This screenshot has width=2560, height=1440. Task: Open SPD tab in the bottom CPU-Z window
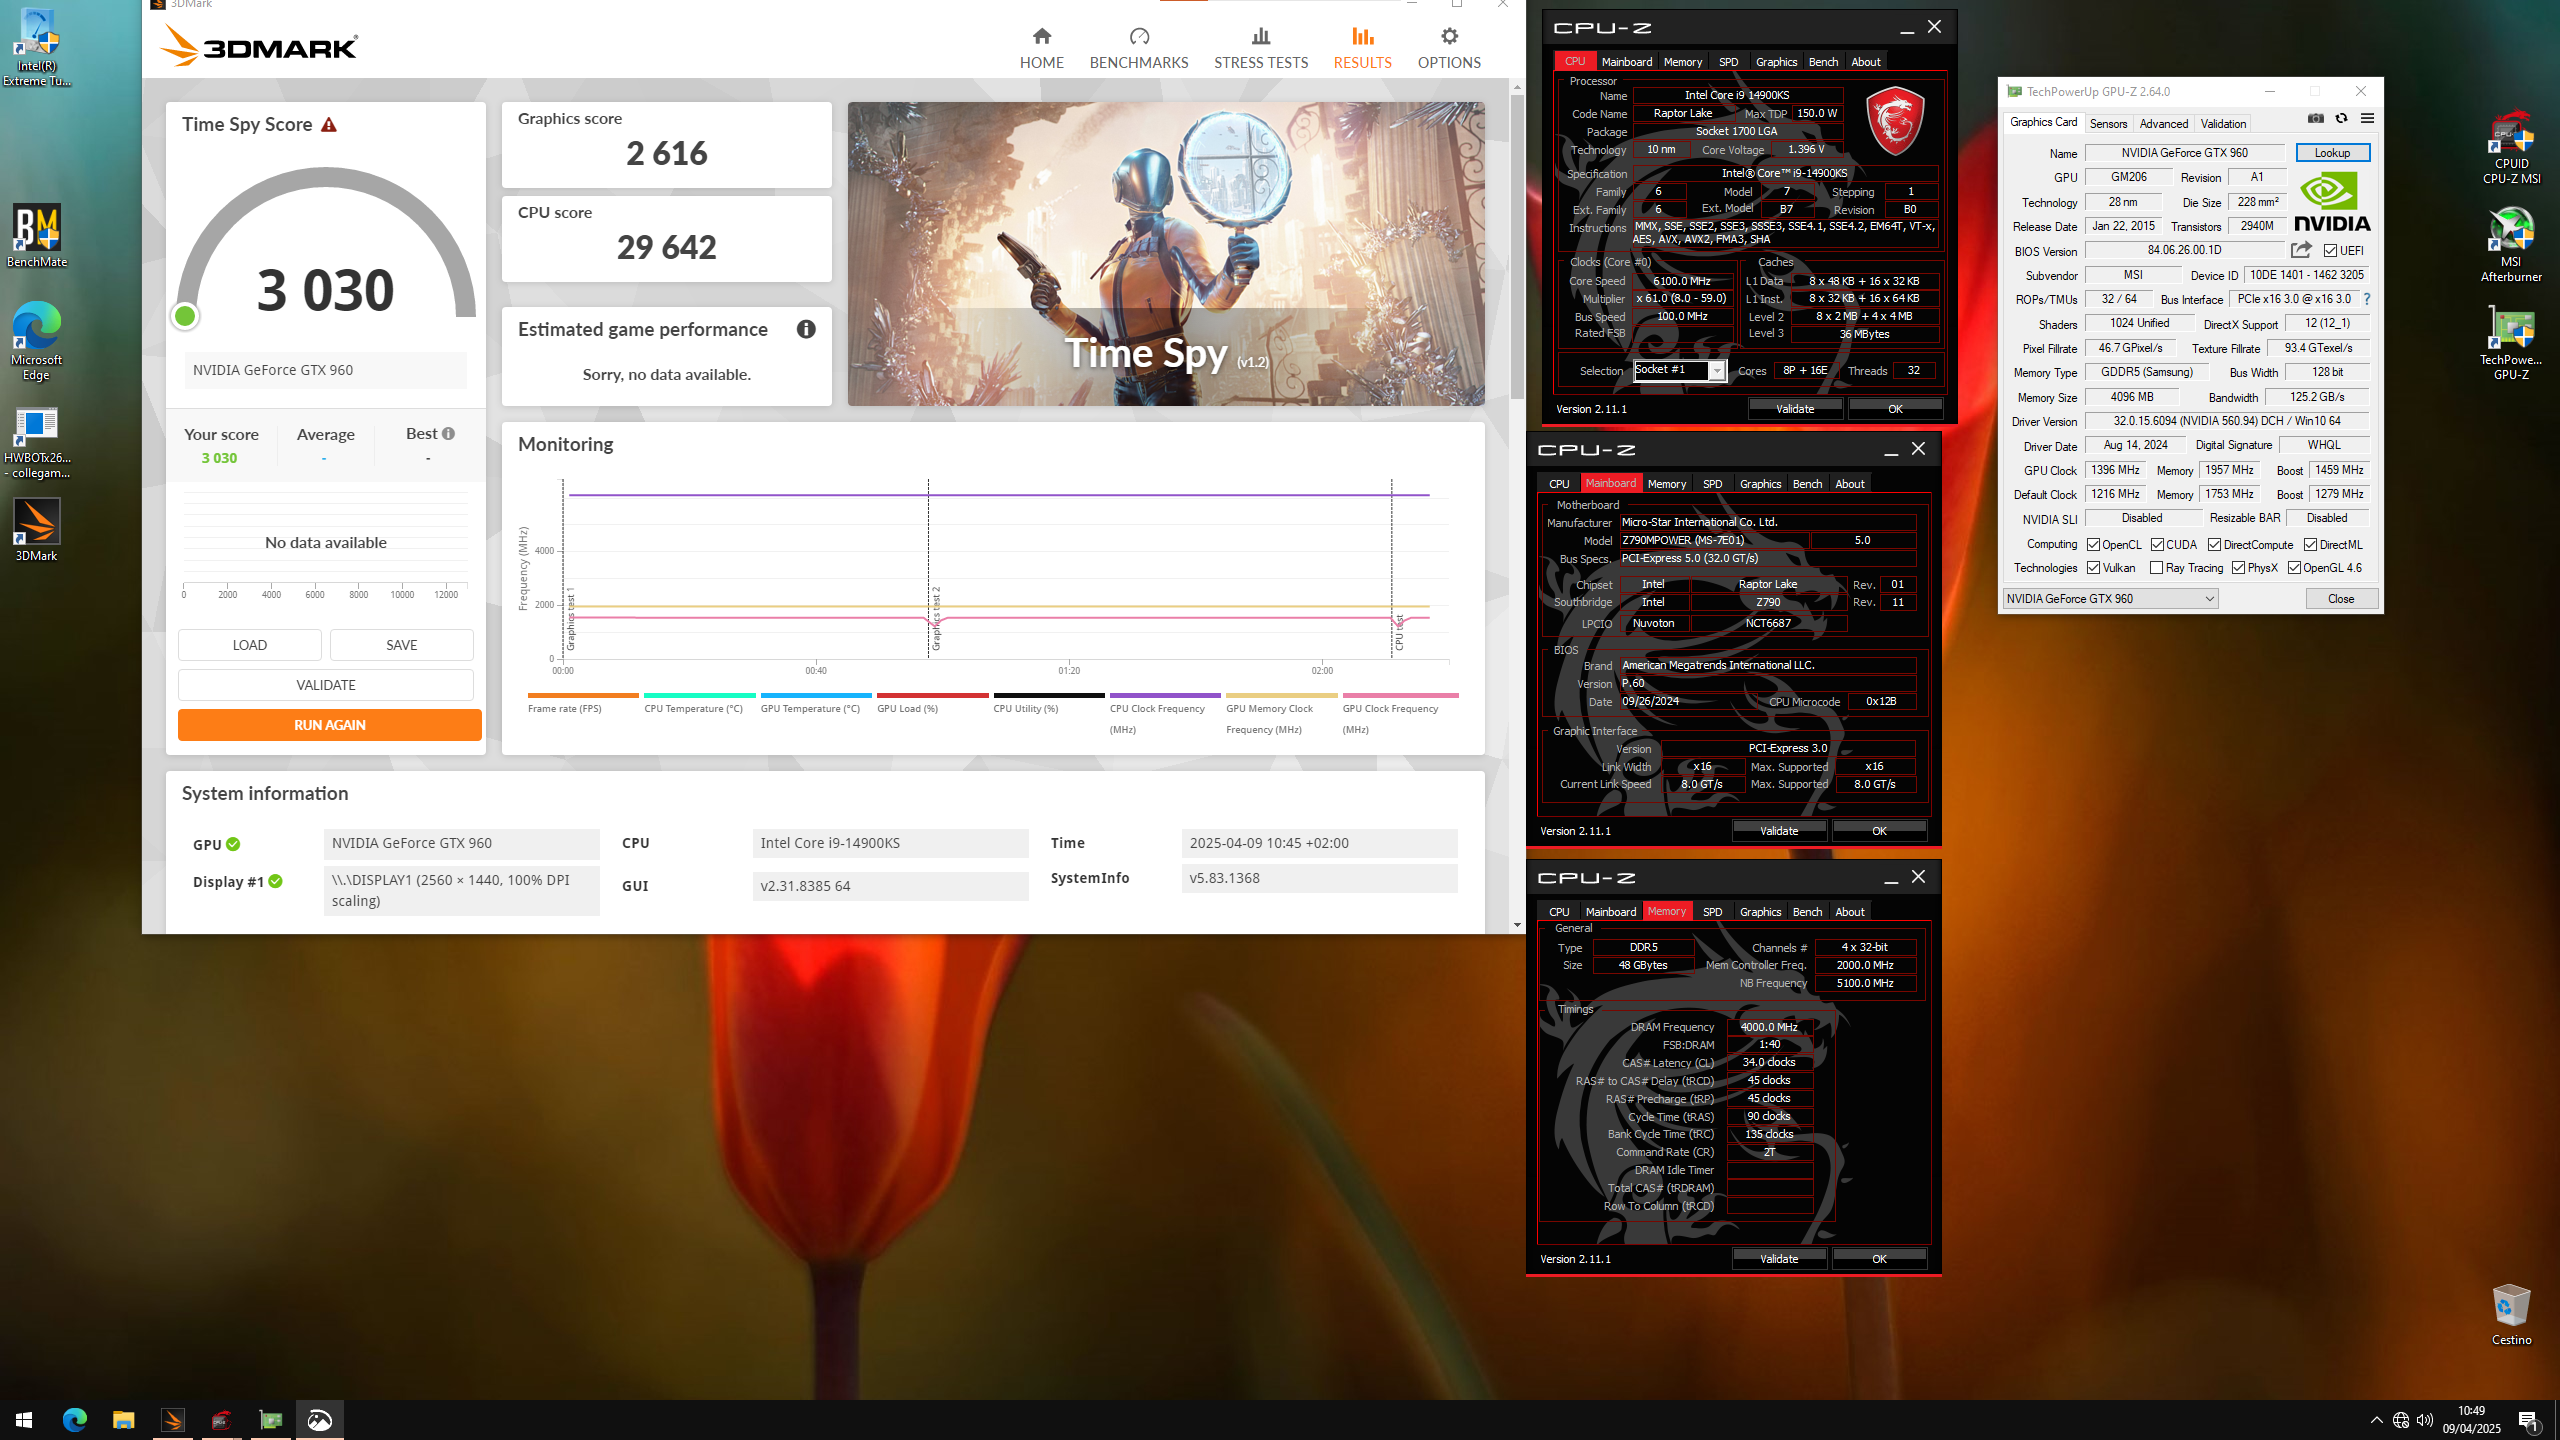pyautogui.click(x=1712, y=912)
